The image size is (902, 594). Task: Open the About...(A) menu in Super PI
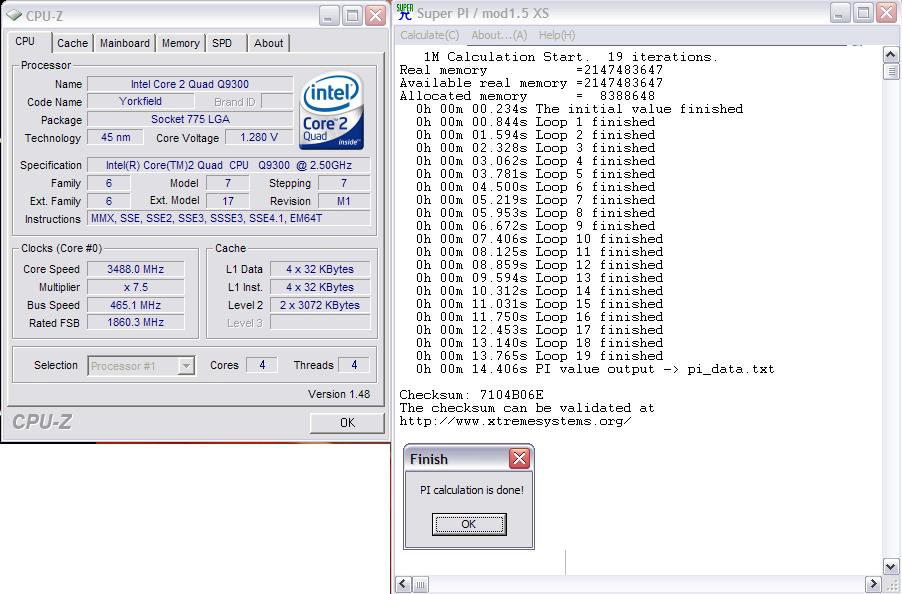(x=499, y=35)
